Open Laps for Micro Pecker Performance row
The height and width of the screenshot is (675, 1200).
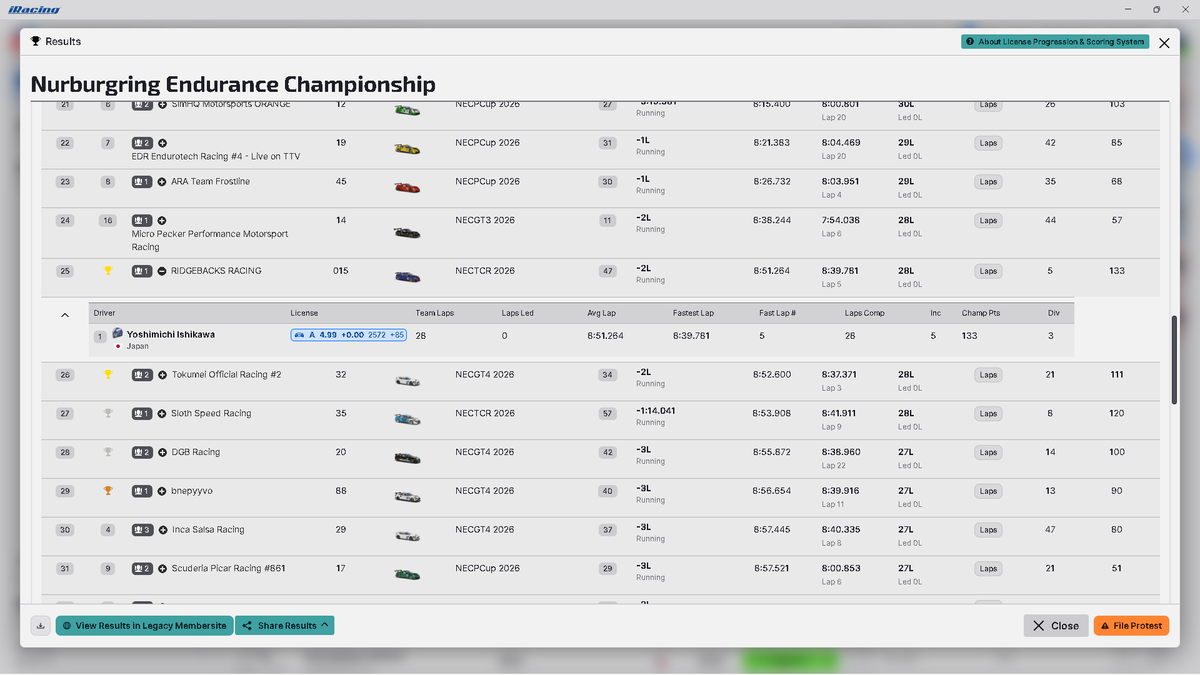point(988,220)
